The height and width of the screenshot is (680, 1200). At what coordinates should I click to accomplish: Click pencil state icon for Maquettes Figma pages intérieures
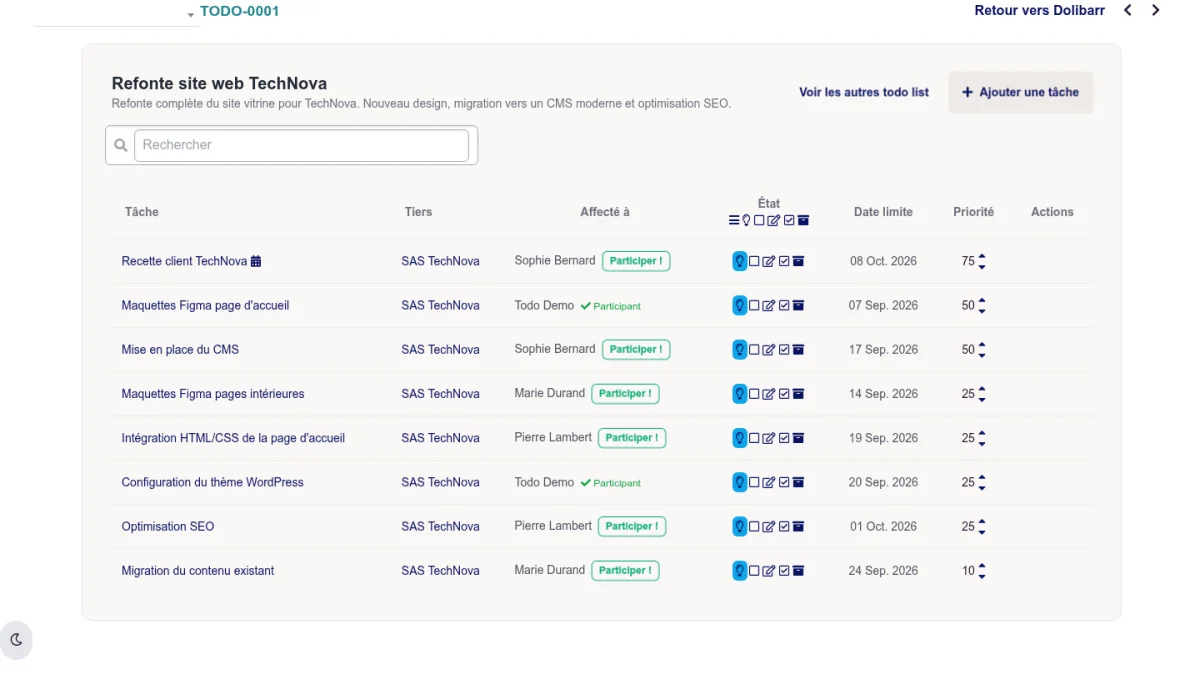[769, 394]
